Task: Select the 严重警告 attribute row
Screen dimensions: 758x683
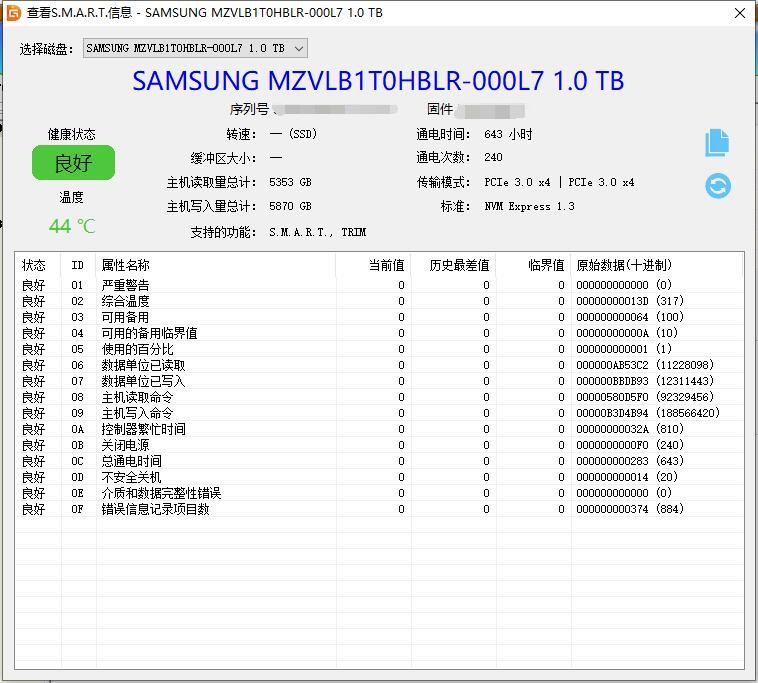Action: click(379, 285)
